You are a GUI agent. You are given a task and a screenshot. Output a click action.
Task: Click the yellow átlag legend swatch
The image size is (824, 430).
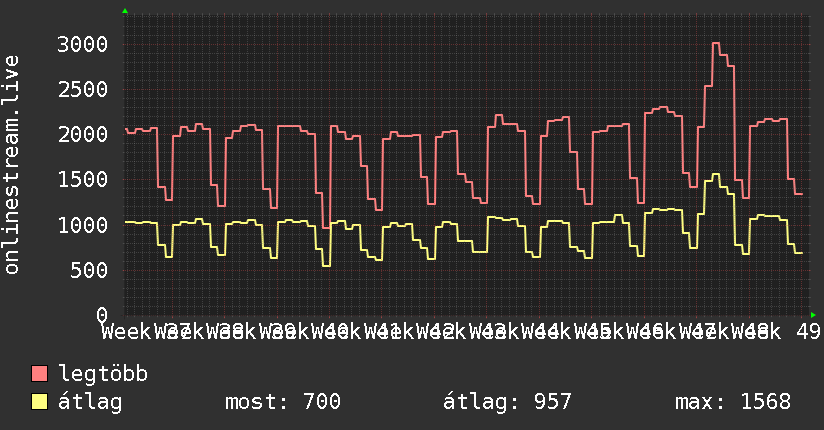pyautogui.click(x=39, y=402)
